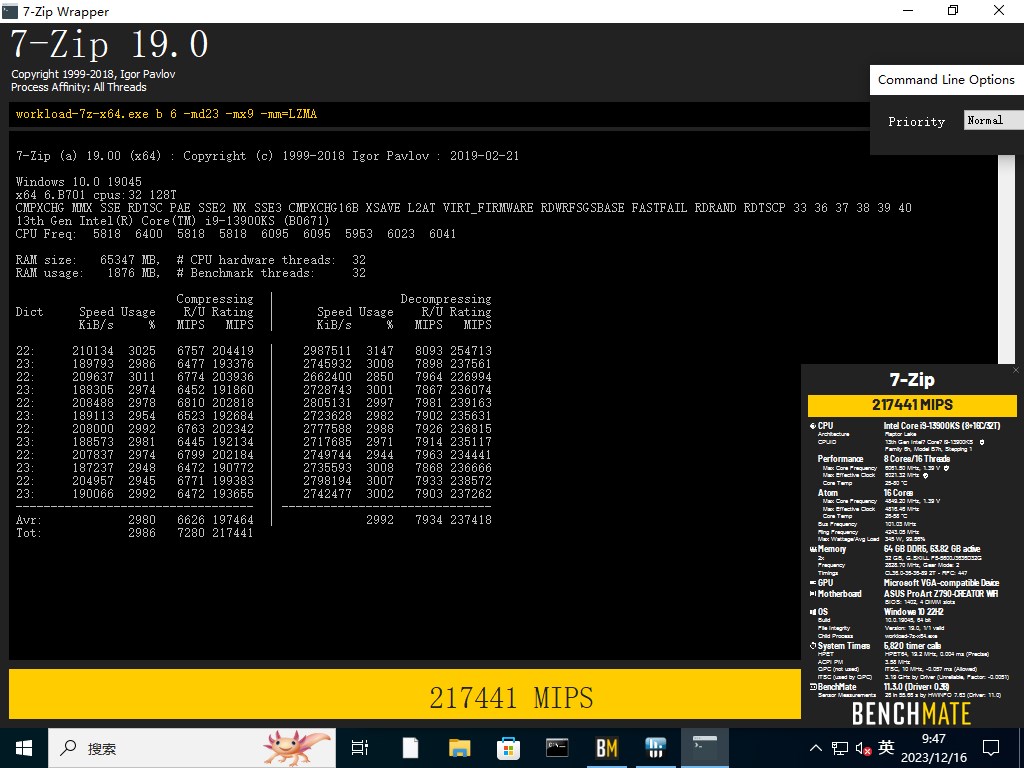Open network status tray icon

(x=840, y=748)
